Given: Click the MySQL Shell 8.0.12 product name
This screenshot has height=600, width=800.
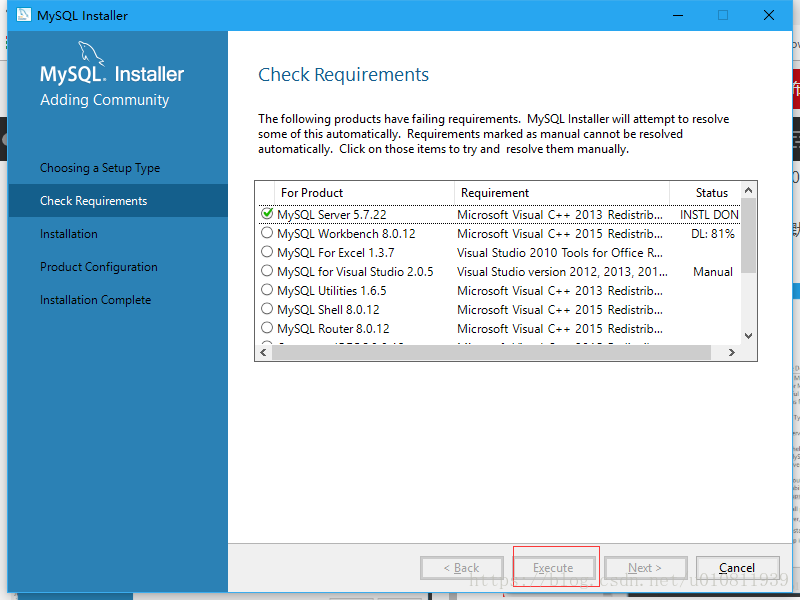Looking at the screenshot, I should [x=328, y=310].
